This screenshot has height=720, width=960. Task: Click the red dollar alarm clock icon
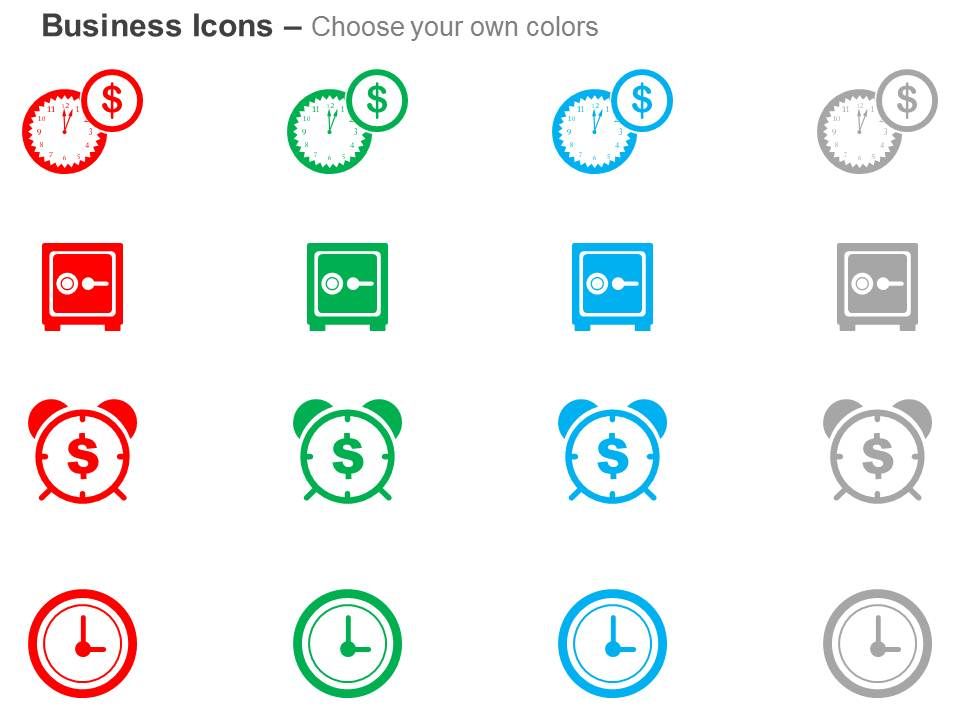click(x=83, y=451)
